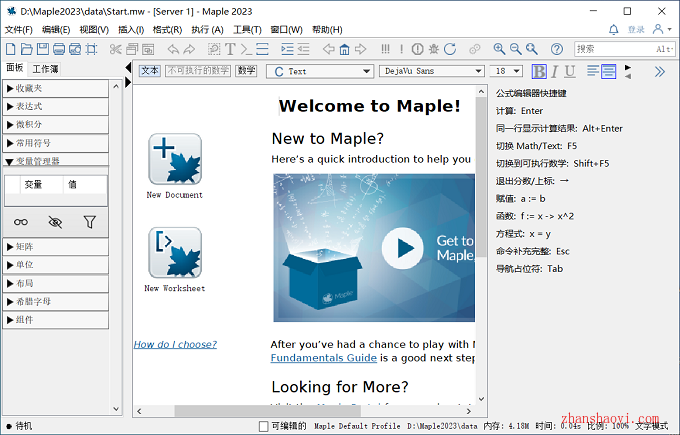Open 工具(T) menu

(247, 29)
